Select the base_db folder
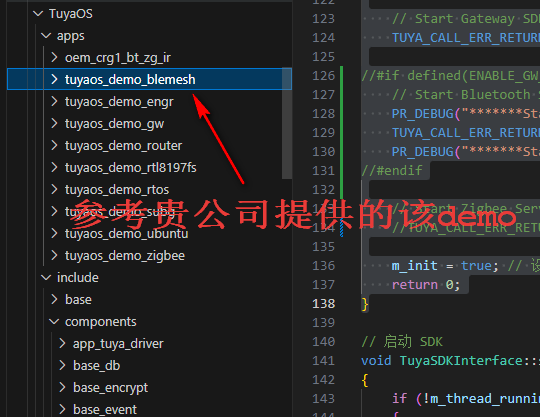Image resolution: width=540 pixels, height=417 pixels. coord(96,366)
